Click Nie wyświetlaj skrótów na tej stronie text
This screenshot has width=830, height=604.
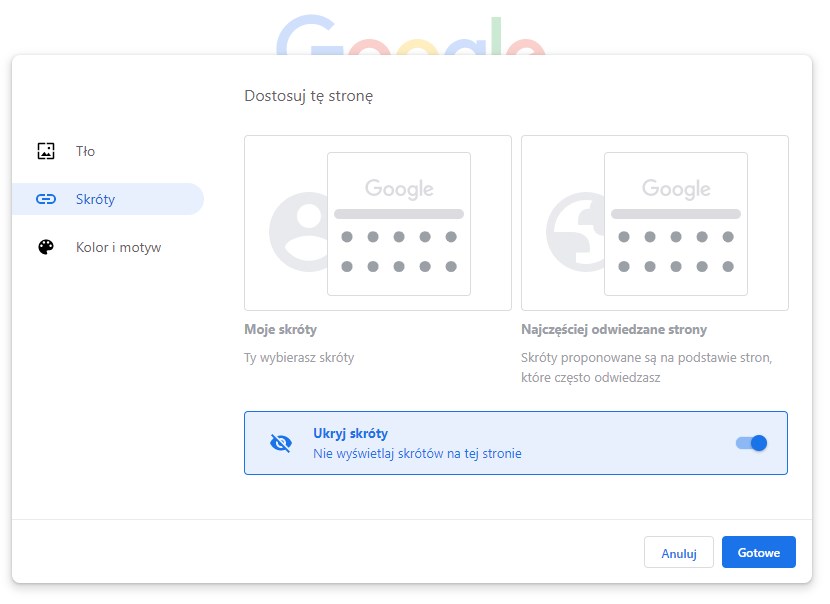click(x=417, y=454)
